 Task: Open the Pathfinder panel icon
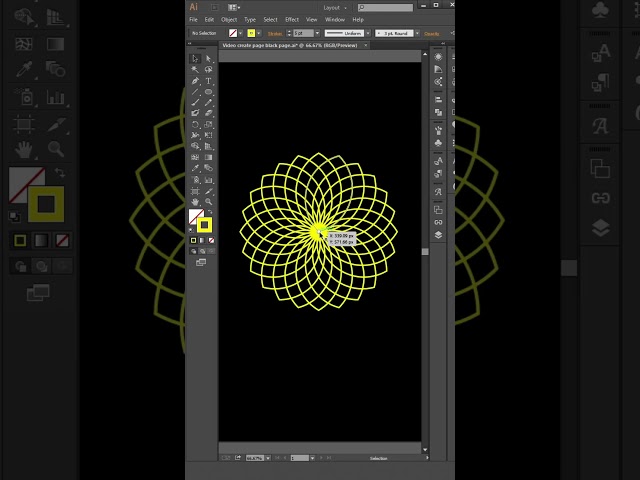click(x=438, y=112)
